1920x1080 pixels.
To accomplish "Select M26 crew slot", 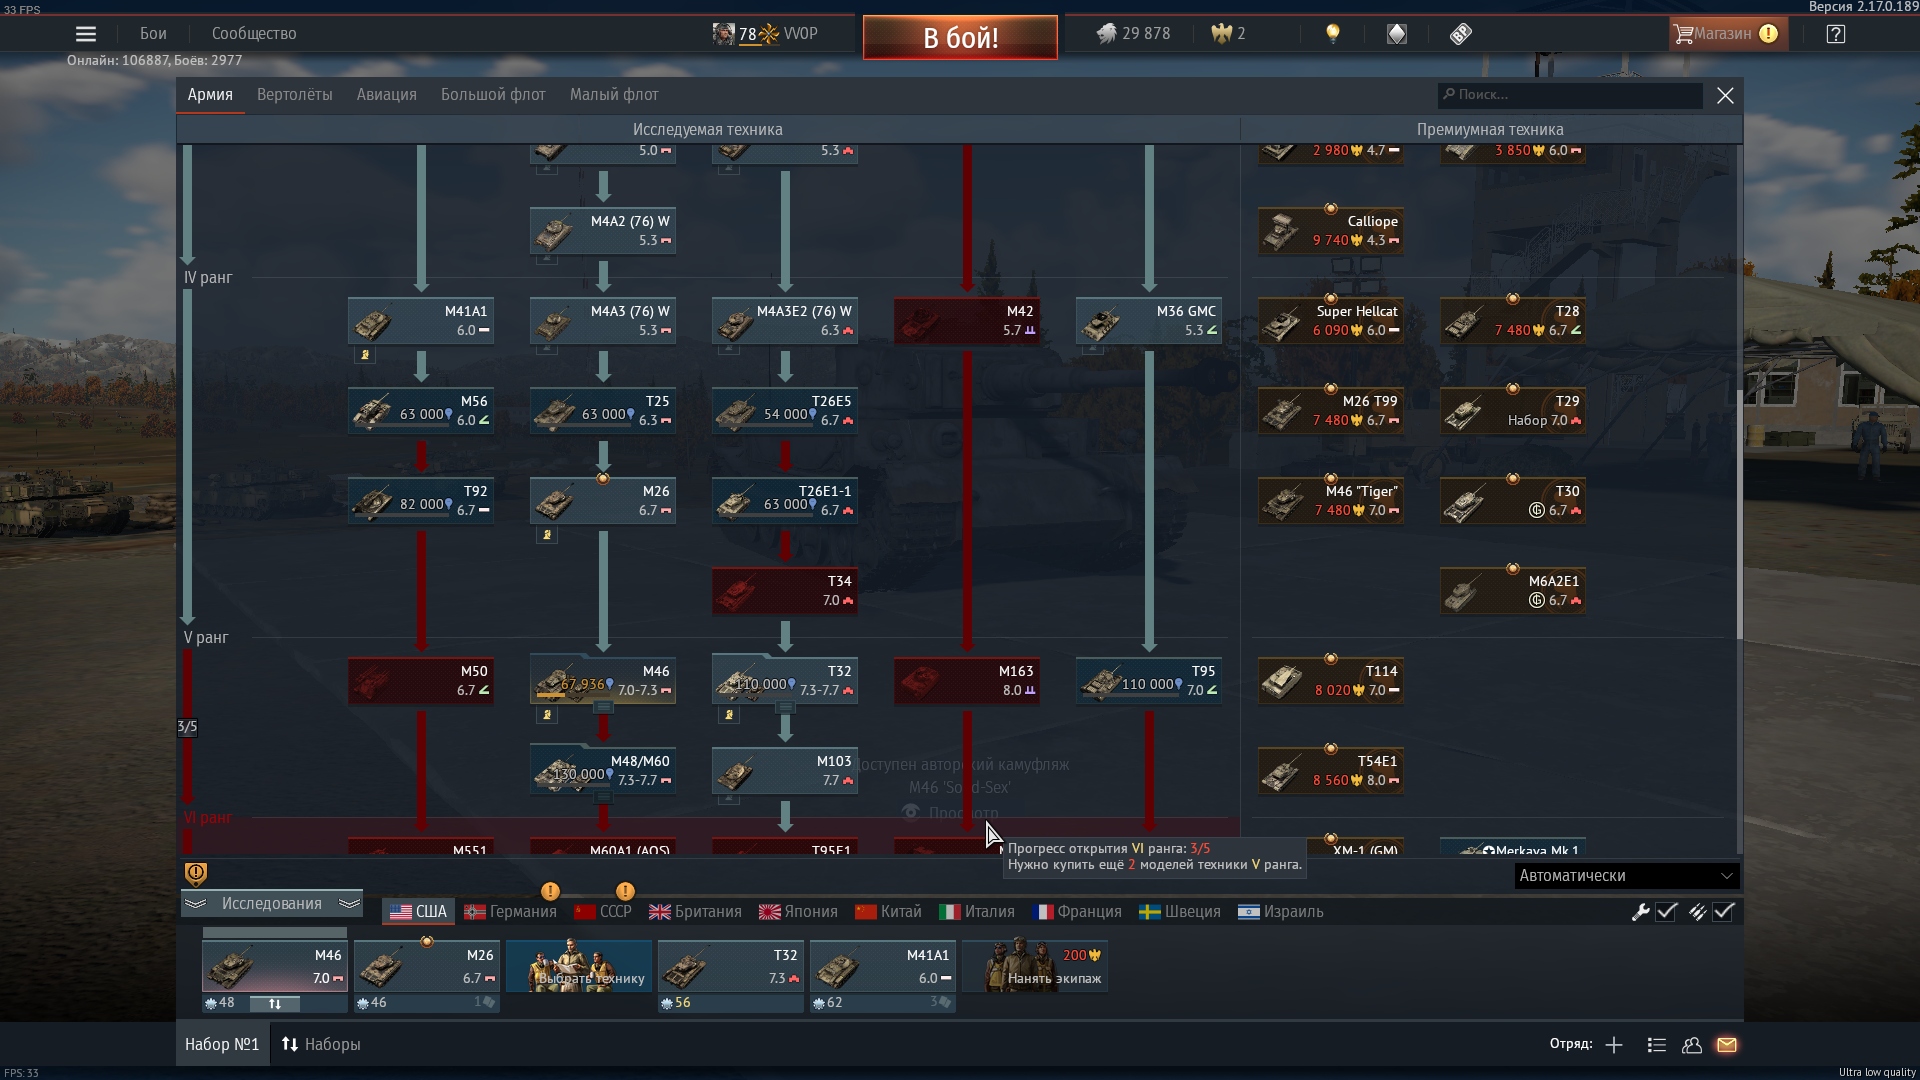I will (x=427, y=967).
